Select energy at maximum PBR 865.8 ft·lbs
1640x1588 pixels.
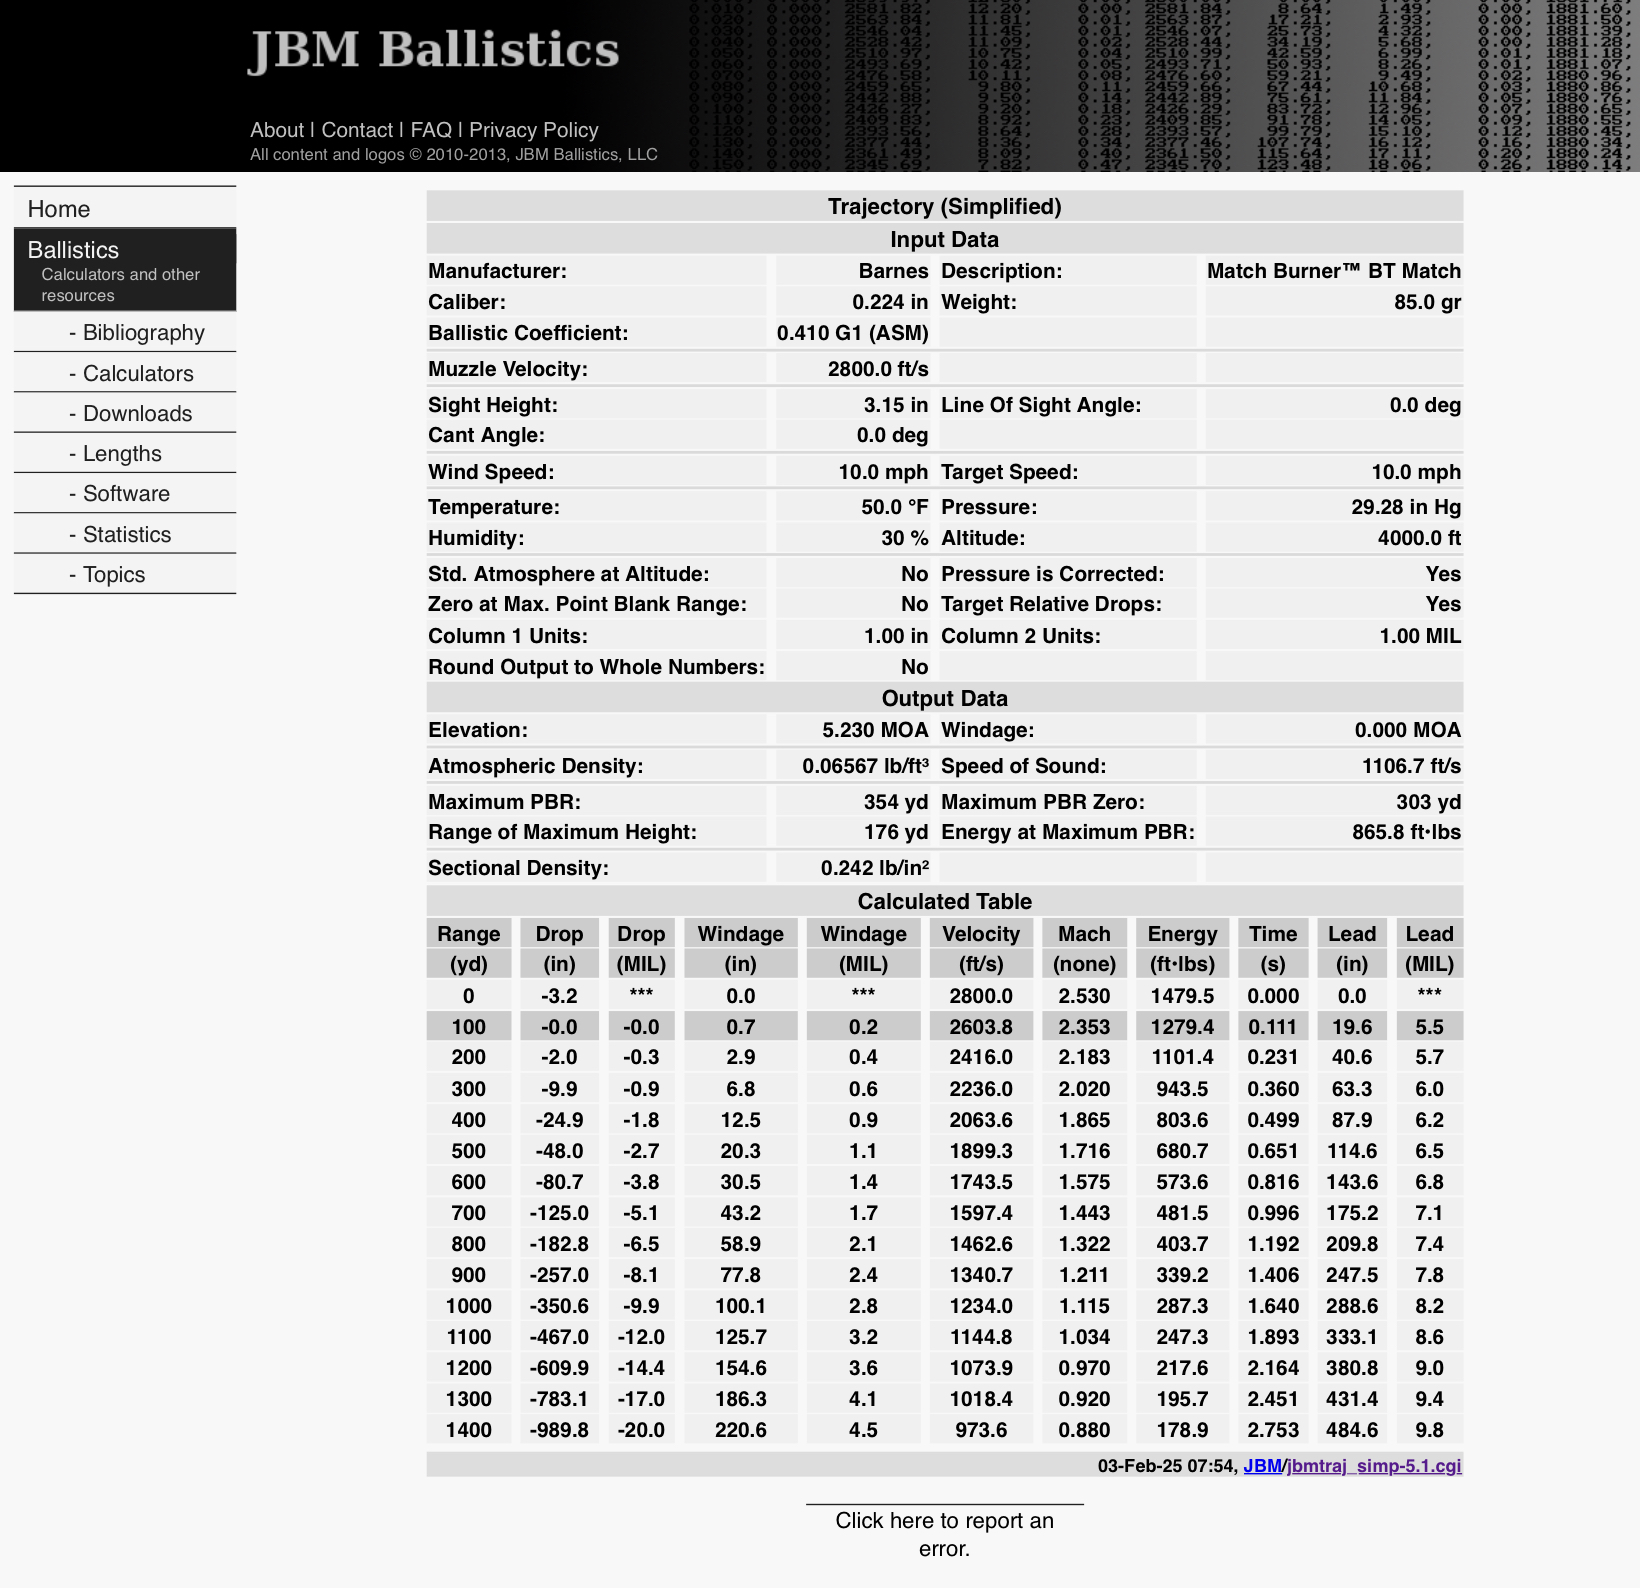(x=1406, y=832)
